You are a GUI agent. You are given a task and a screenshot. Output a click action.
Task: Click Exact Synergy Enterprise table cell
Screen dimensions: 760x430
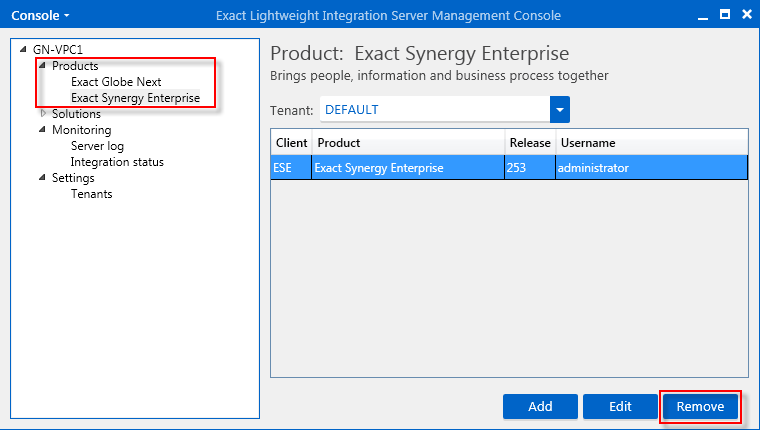click(408, 168)
